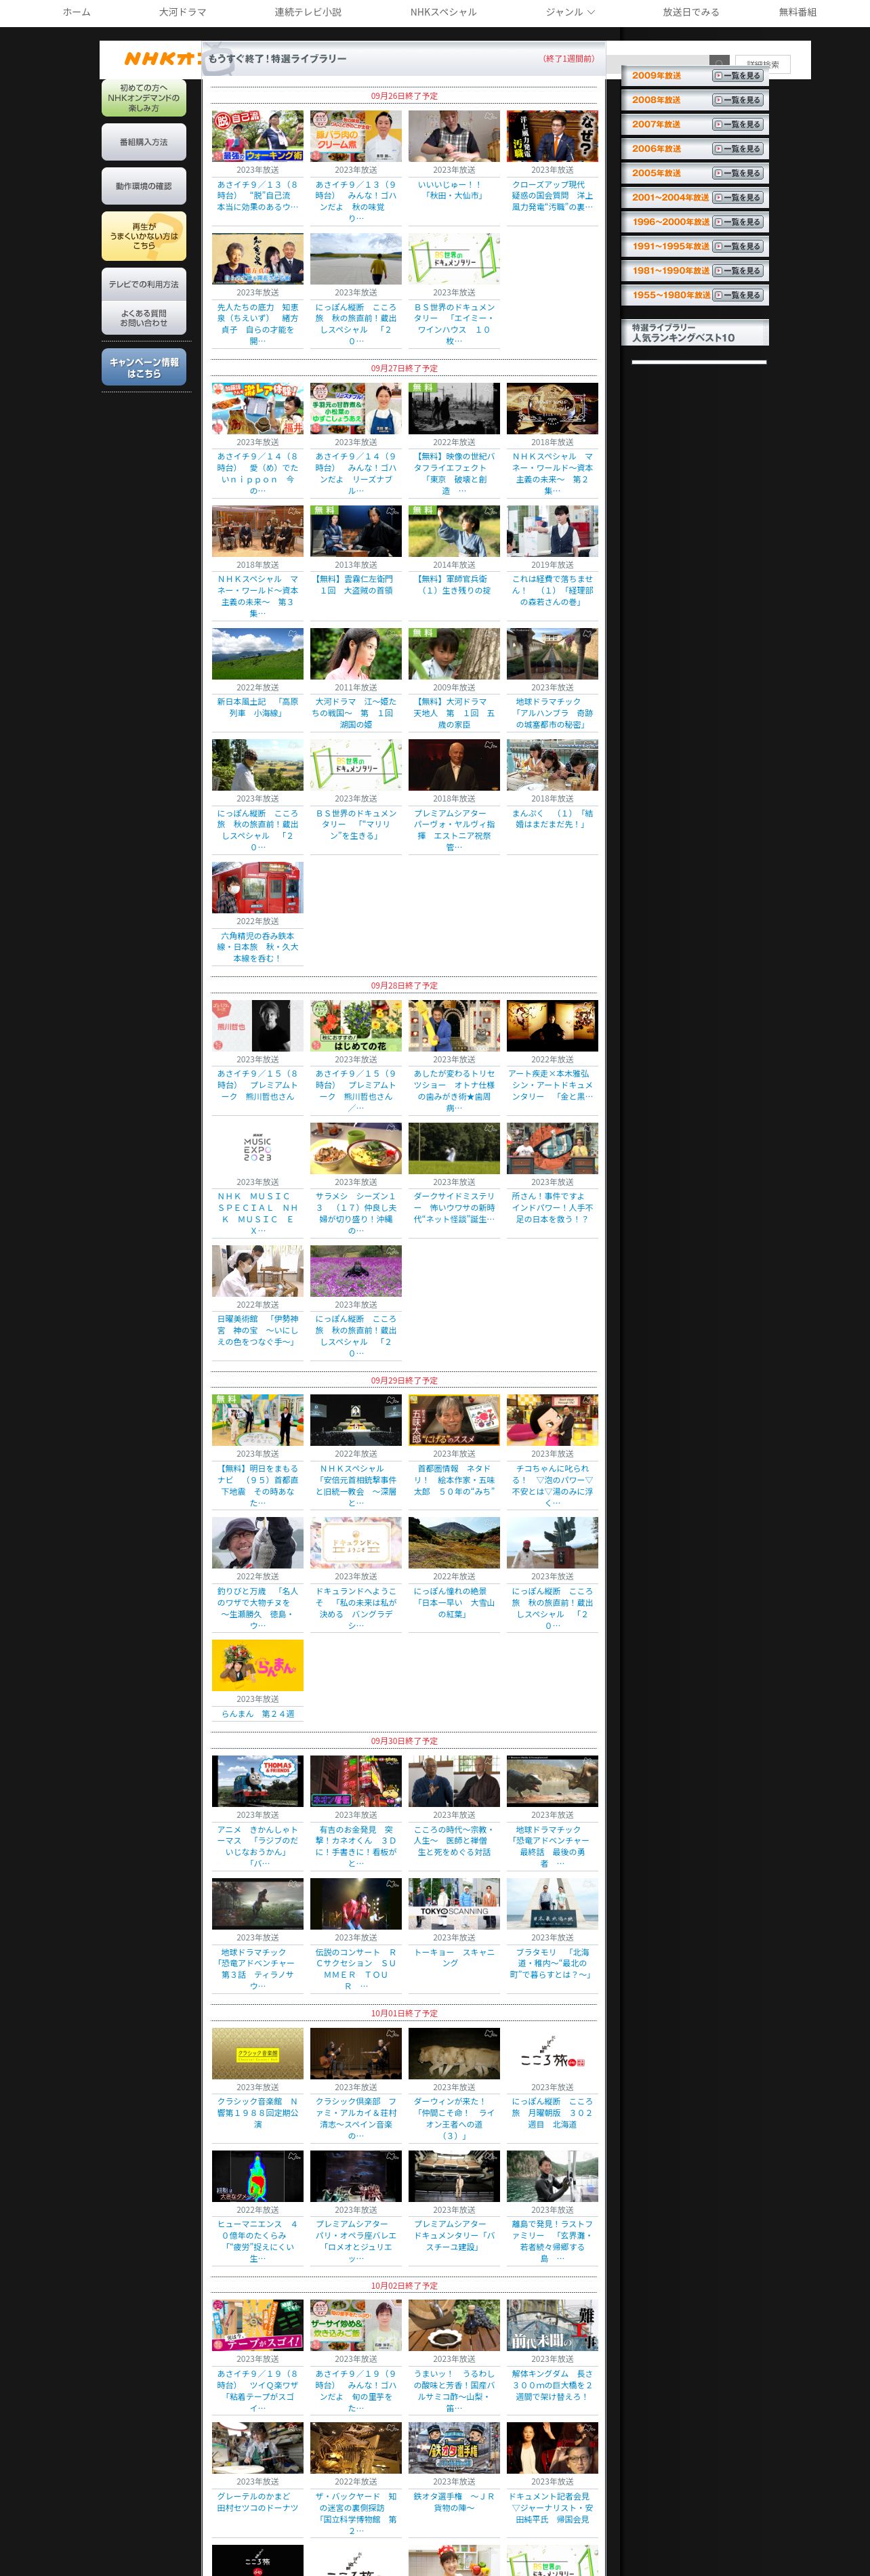Image resolution: width=870 pixels, height=2576 pixels.
Task: Open まんぷく (1) thumbnail
Action: 552,765
